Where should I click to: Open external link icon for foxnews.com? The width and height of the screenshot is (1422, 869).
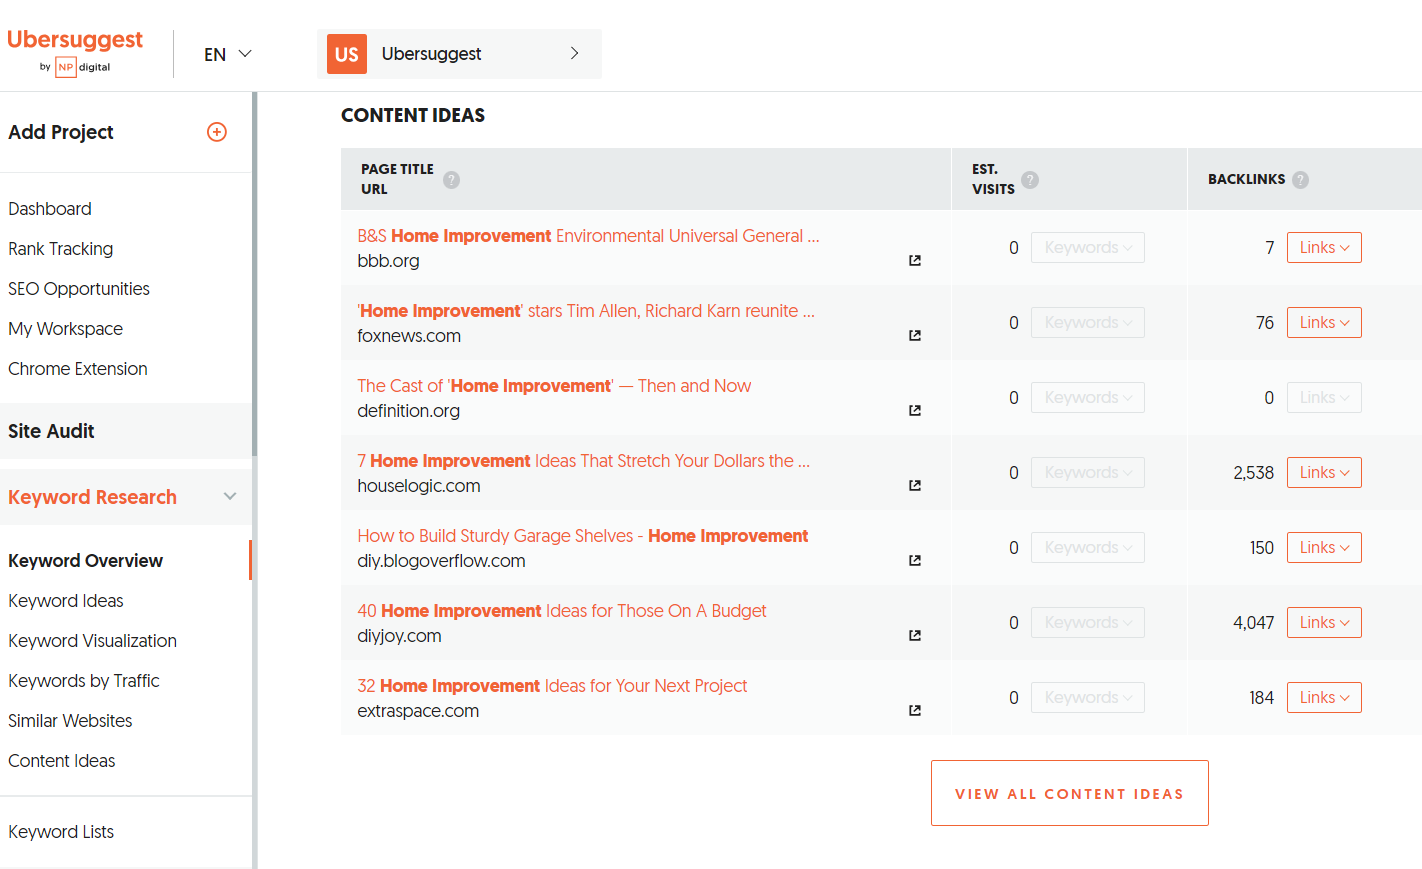pos(914,335)
